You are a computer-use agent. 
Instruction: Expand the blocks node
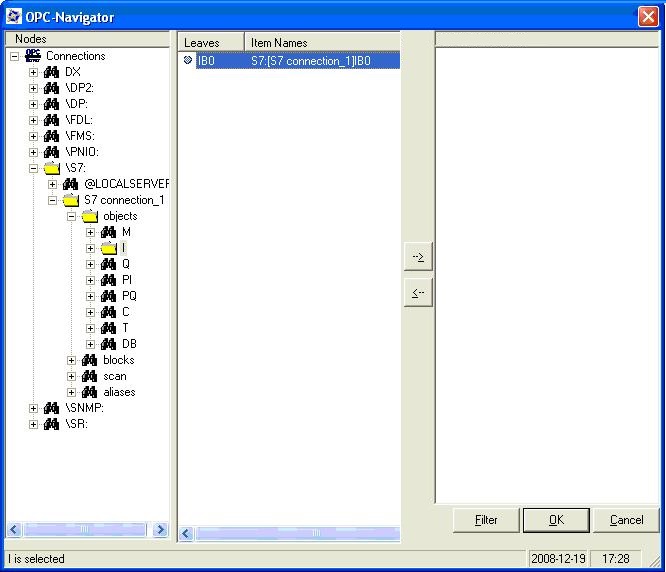pyautogui.click(x=71, y=360)
